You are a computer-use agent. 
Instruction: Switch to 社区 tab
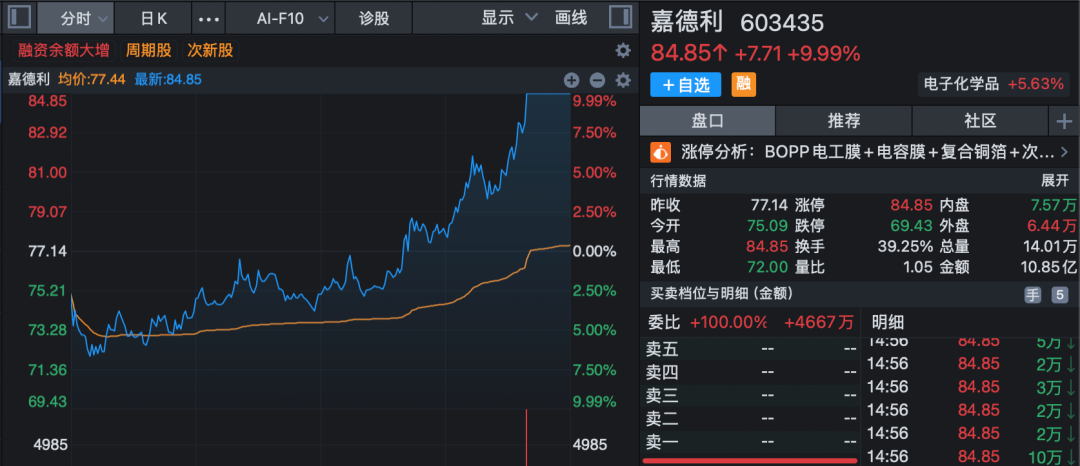click(980, 122)
